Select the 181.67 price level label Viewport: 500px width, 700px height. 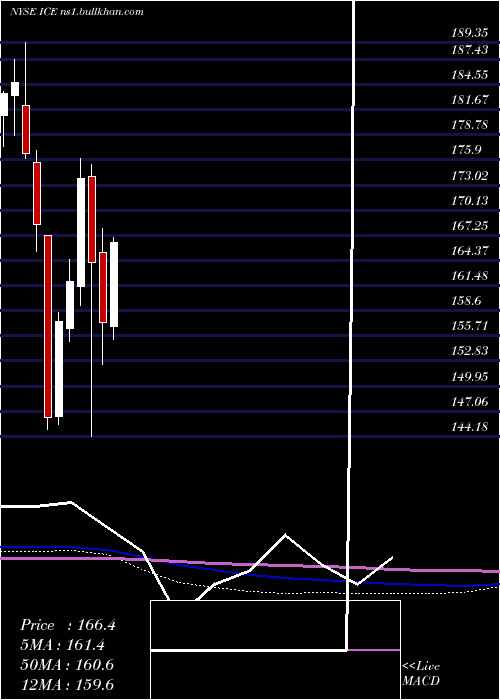click(x=470, y=100)
